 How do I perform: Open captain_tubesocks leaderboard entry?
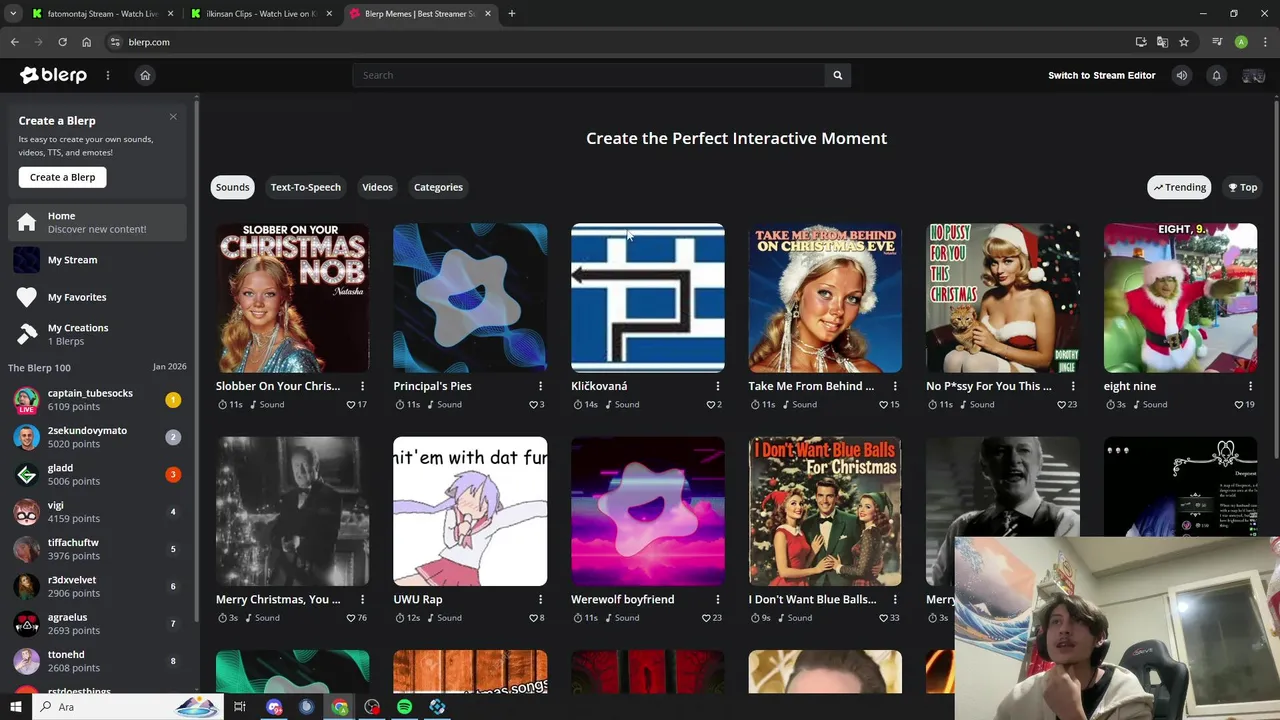(x=97, y=400)
